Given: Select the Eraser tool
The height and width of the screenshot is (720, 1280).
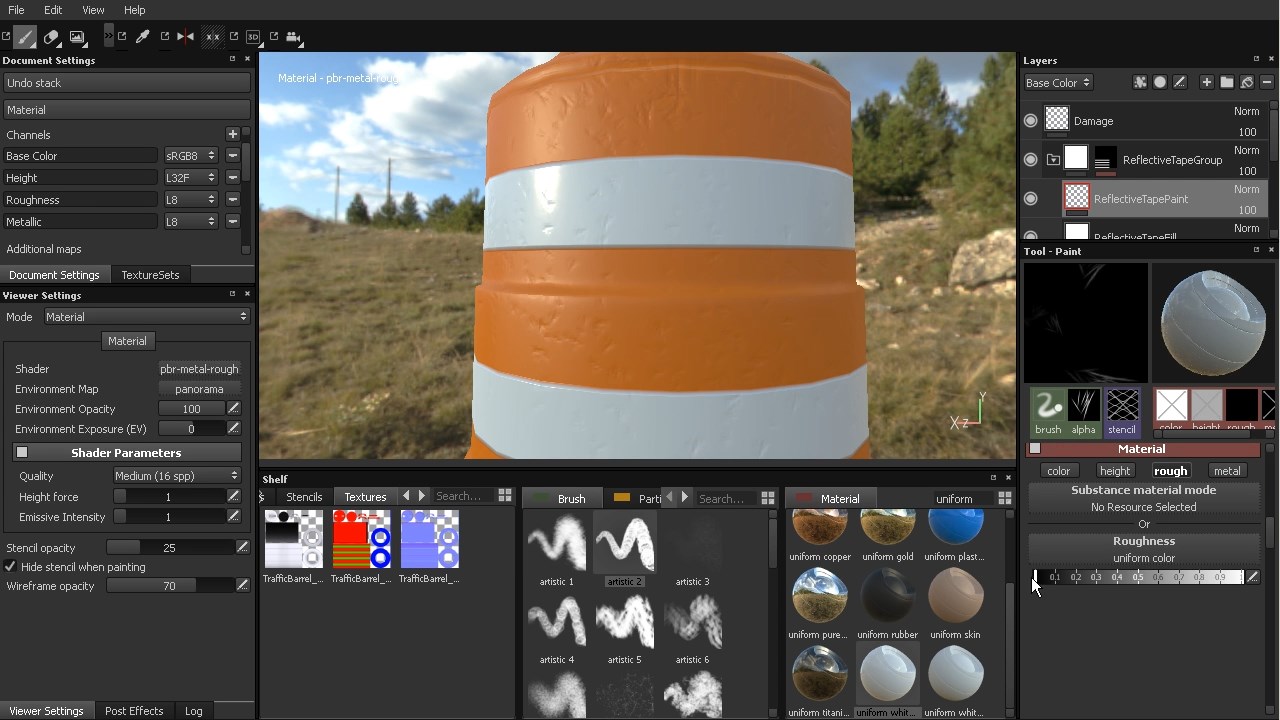Looking at the screenshot, I should click(x=51, y=37).
